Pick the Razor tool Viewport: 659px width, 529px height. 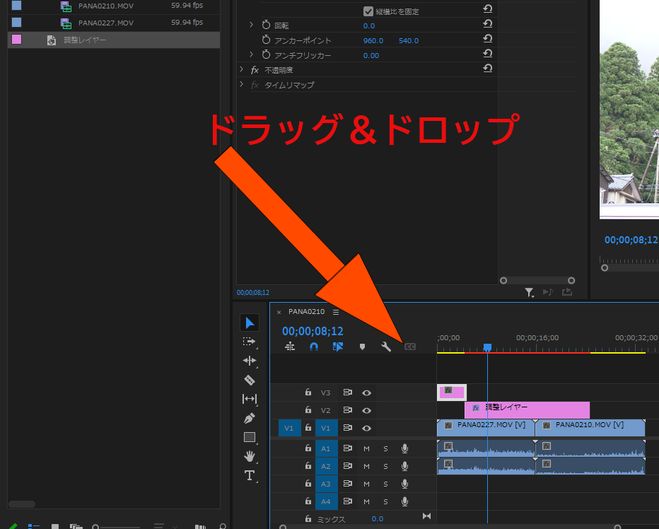click(249, 380)
